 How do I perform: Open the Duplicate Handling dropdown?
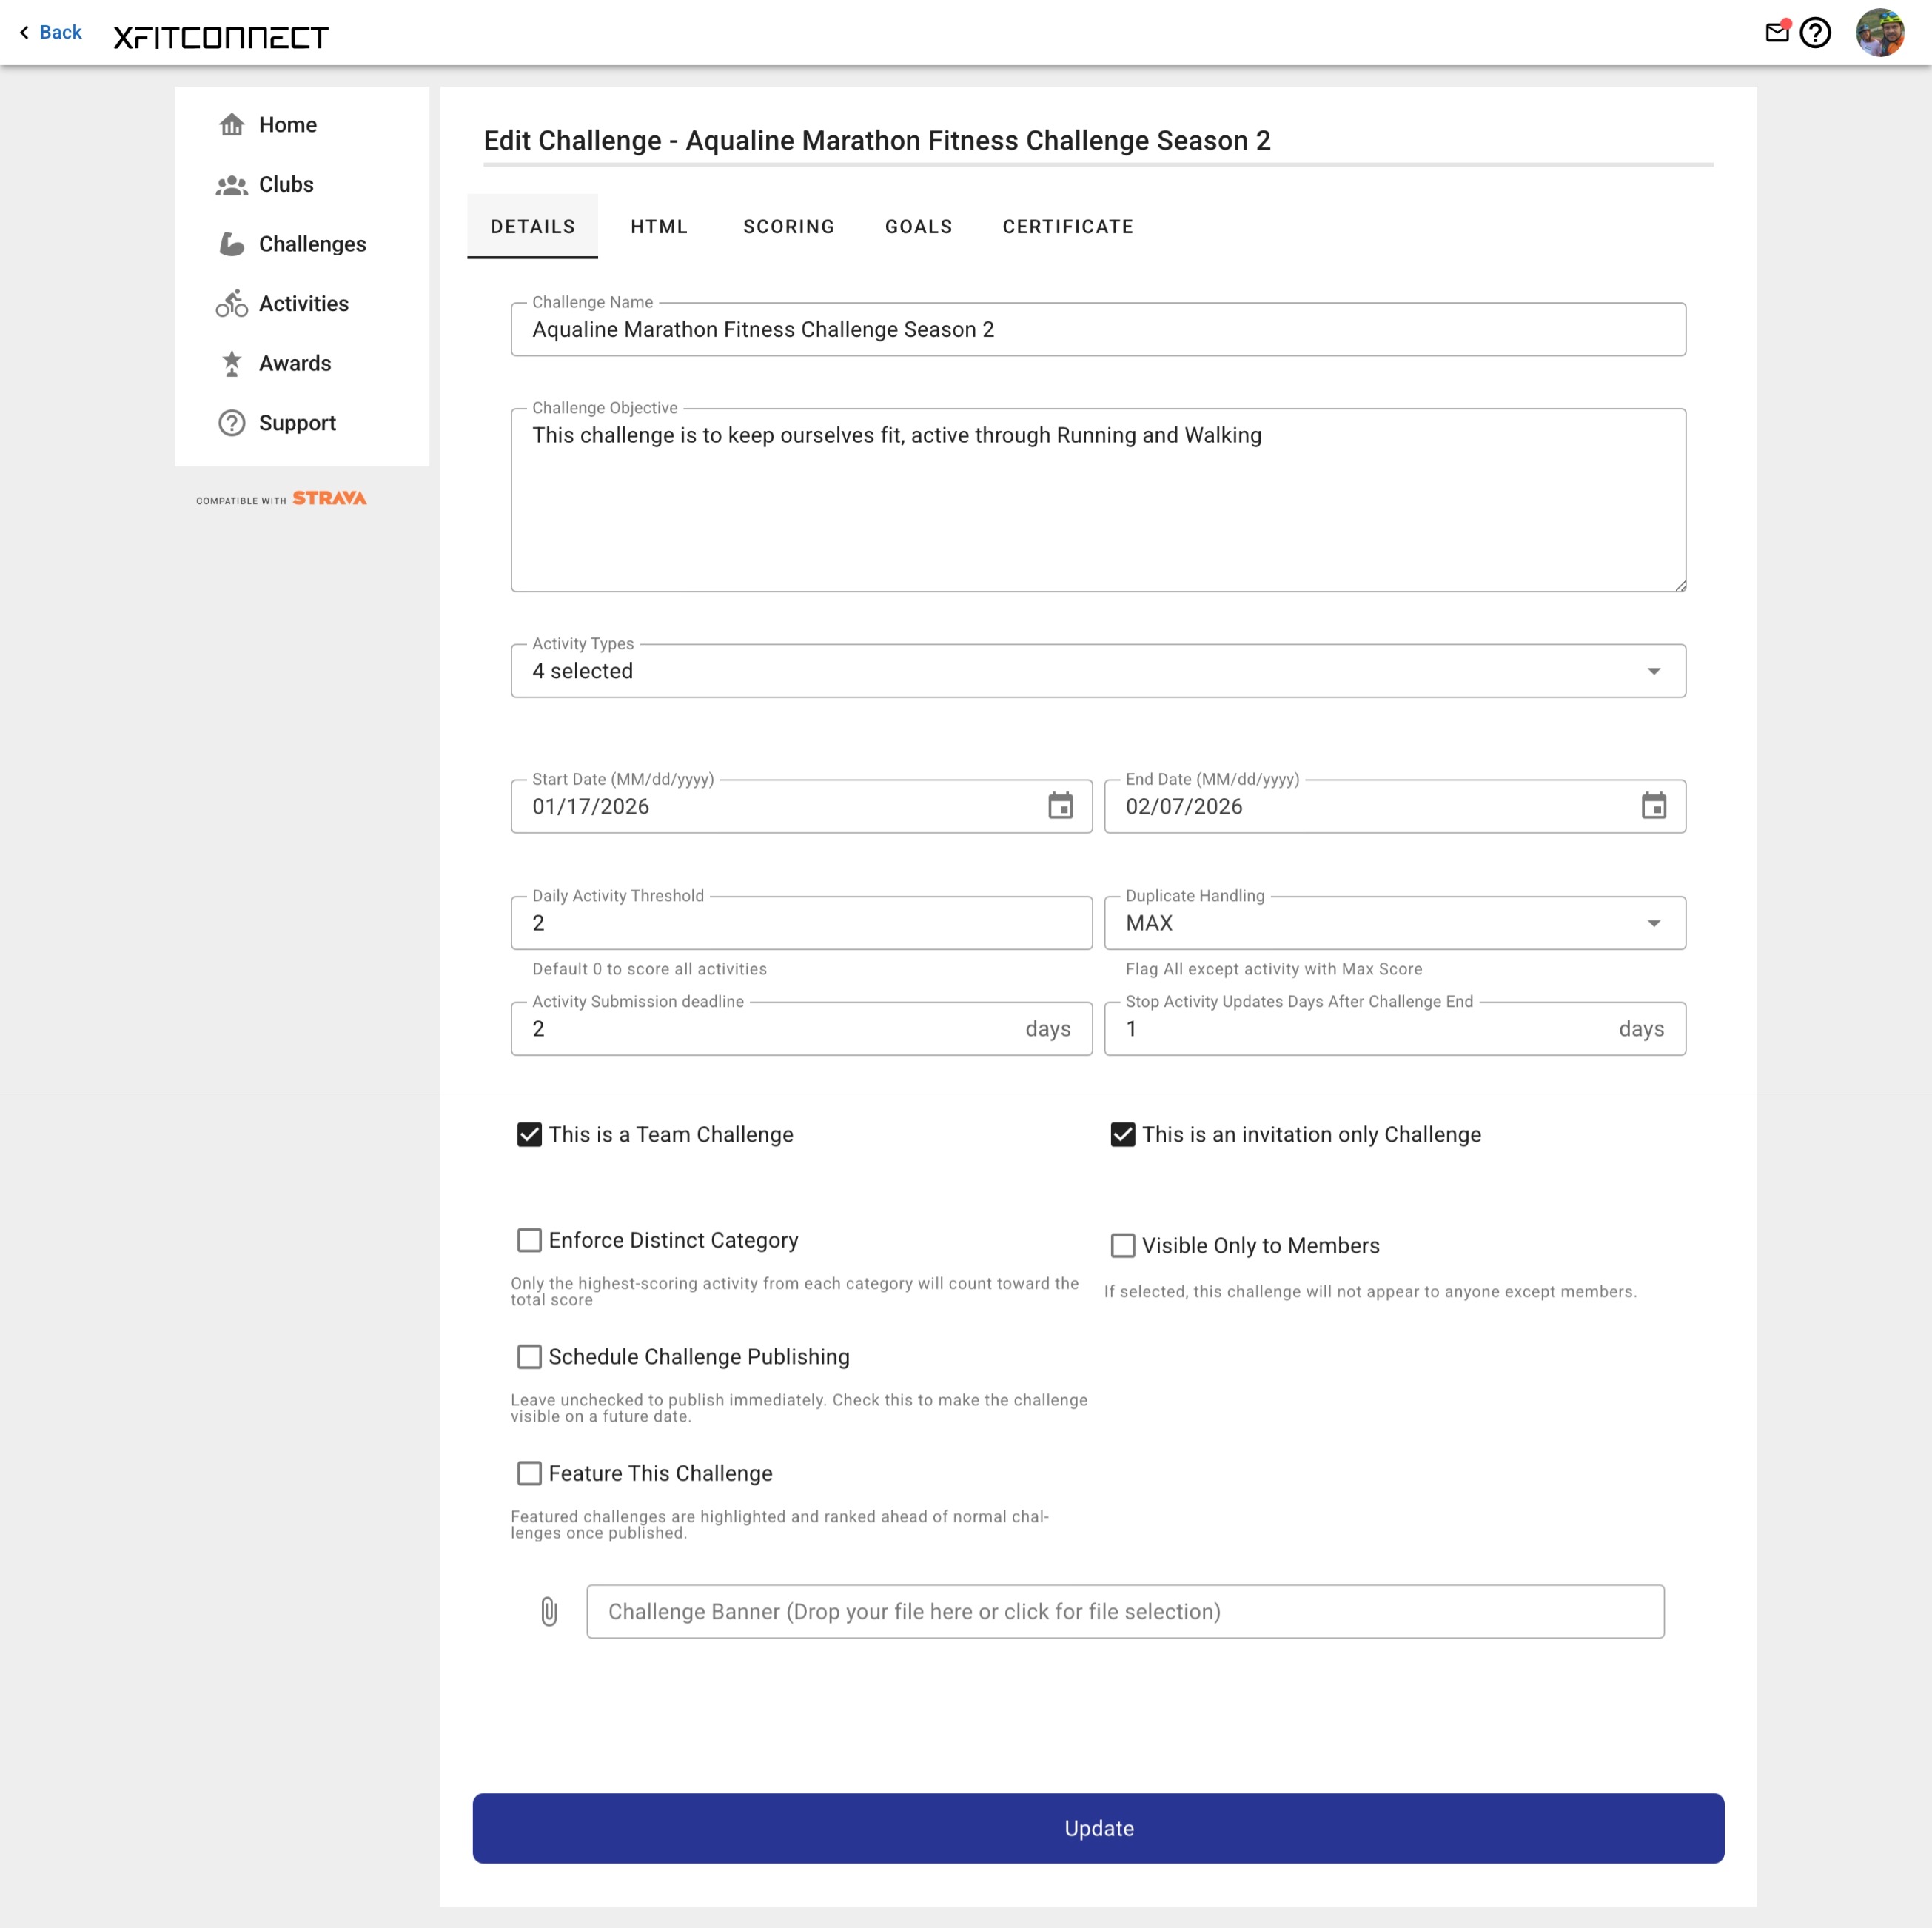[1653, 923]
